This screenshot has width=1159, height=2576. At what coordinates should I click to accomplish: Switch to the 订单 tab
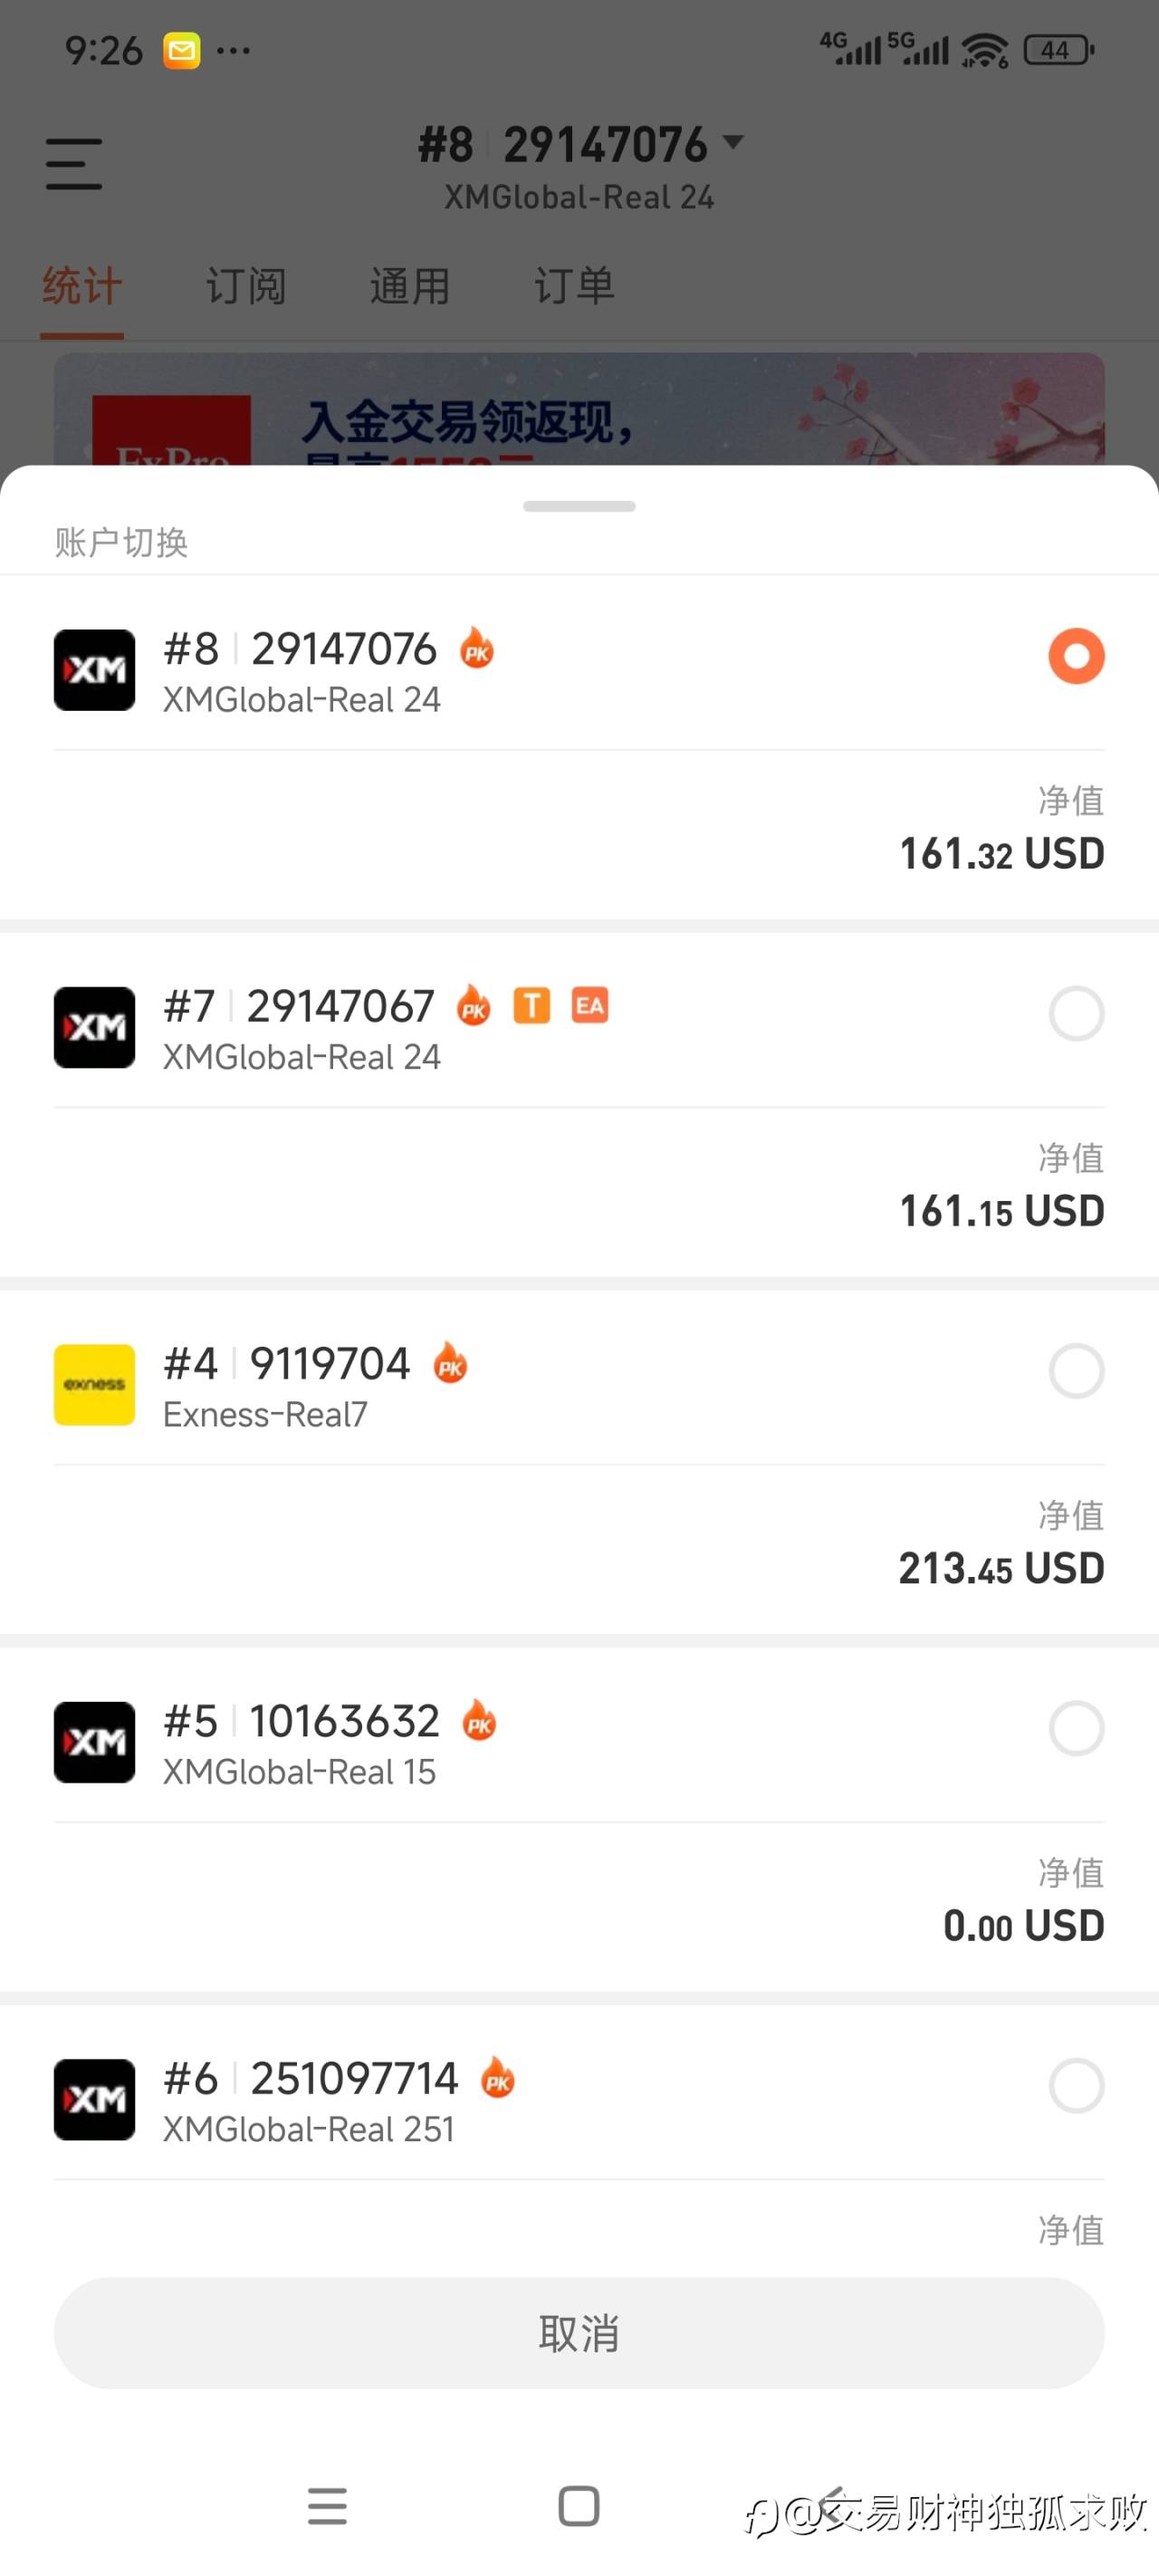click(x=574, y=287)
